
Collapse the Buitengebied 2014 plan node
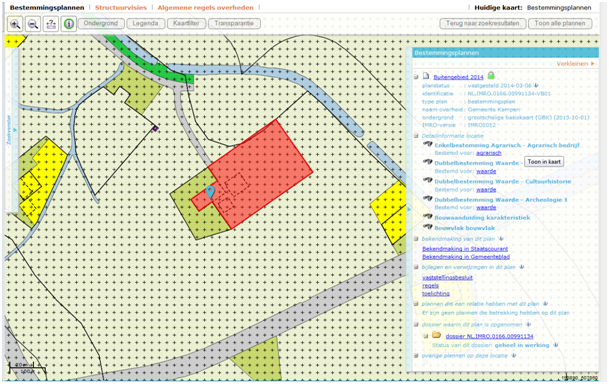[416, 77]
